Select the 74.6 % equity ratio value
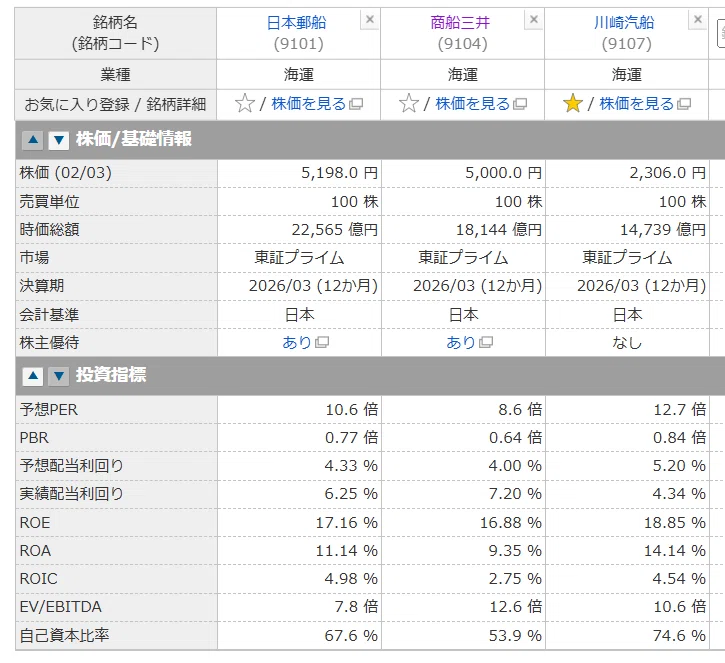The height and width of the screenshot is (663, 725). click(x=679, y=636)
